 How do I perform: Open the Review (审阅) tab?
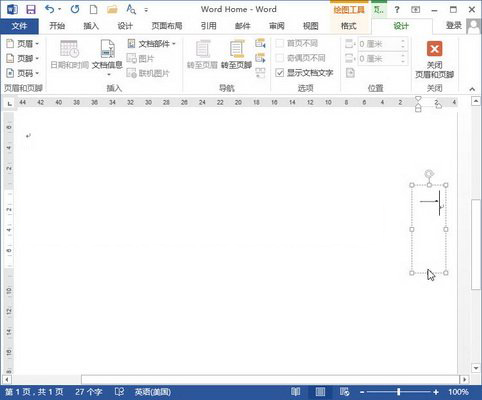277,26
